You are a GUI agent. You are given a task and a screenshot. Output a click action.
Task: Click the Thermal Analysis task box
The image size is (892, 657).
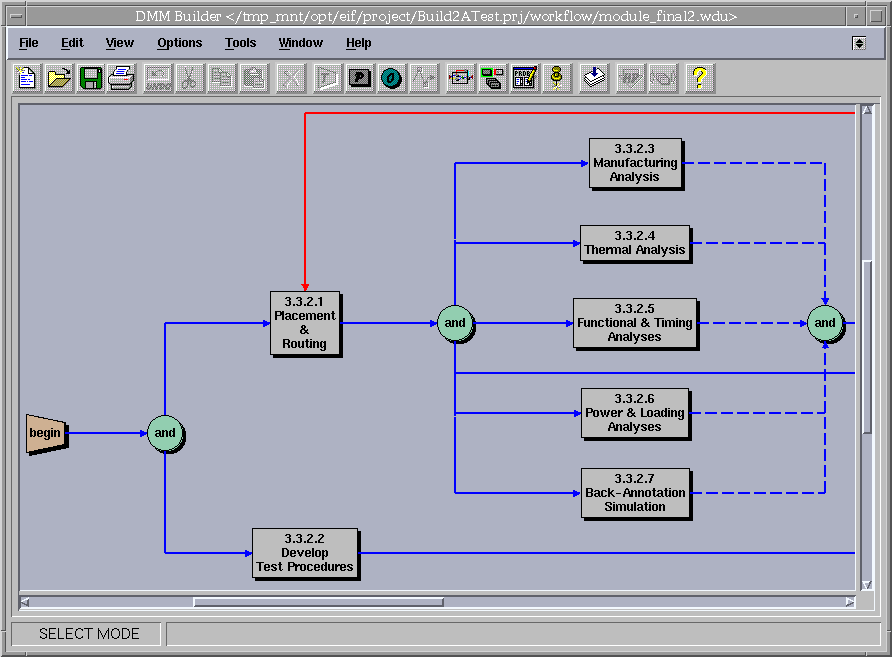(635, 243)
